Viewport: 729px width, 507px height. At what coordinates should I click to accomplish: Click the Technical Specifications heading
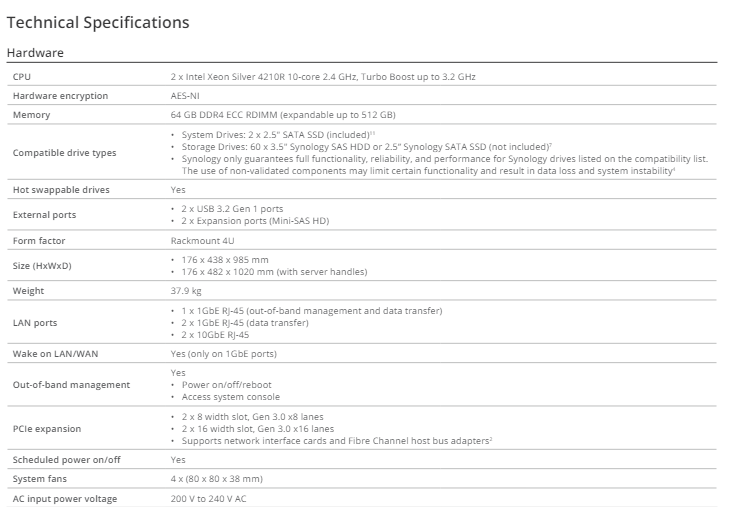98,21
